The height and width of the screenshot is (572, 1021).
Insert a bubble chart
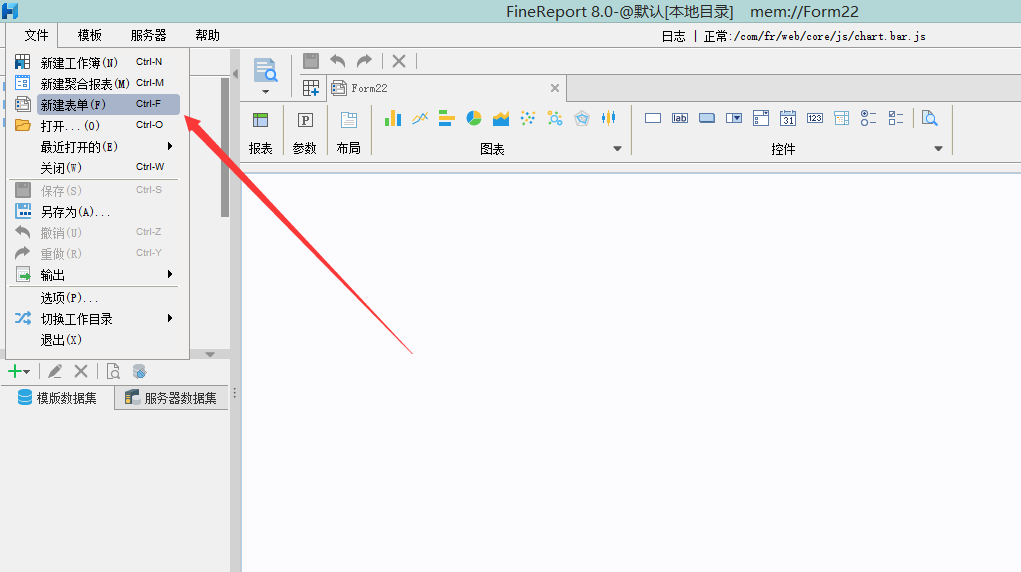tap(555, 118)
